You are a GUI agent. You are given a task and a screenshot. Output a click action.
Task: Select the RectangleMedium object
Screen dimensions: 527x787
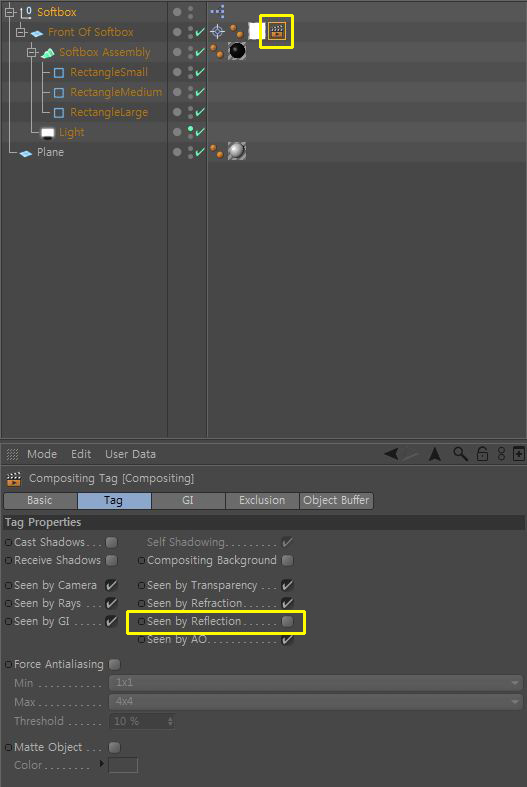[x=116, y=92]
